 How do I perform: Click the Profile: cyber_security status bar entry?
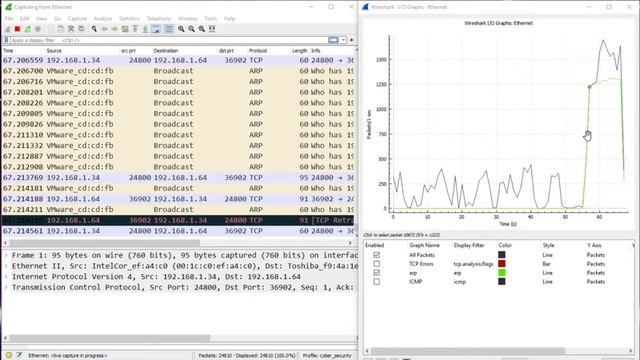click(x=327, y=356)
